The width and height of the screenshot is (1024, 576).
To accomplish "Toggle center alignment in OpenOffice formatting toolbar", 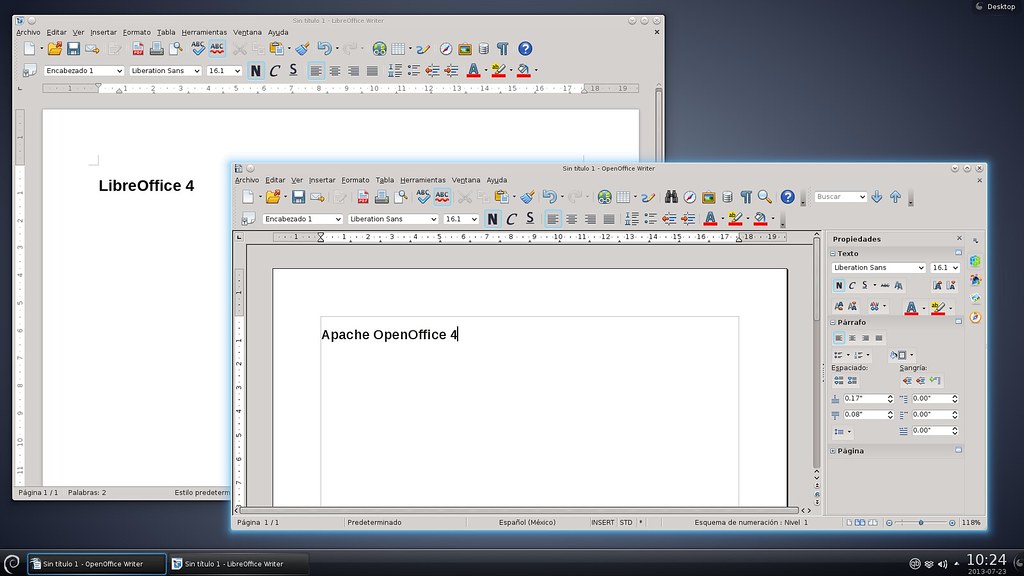I will pos(571,219).
